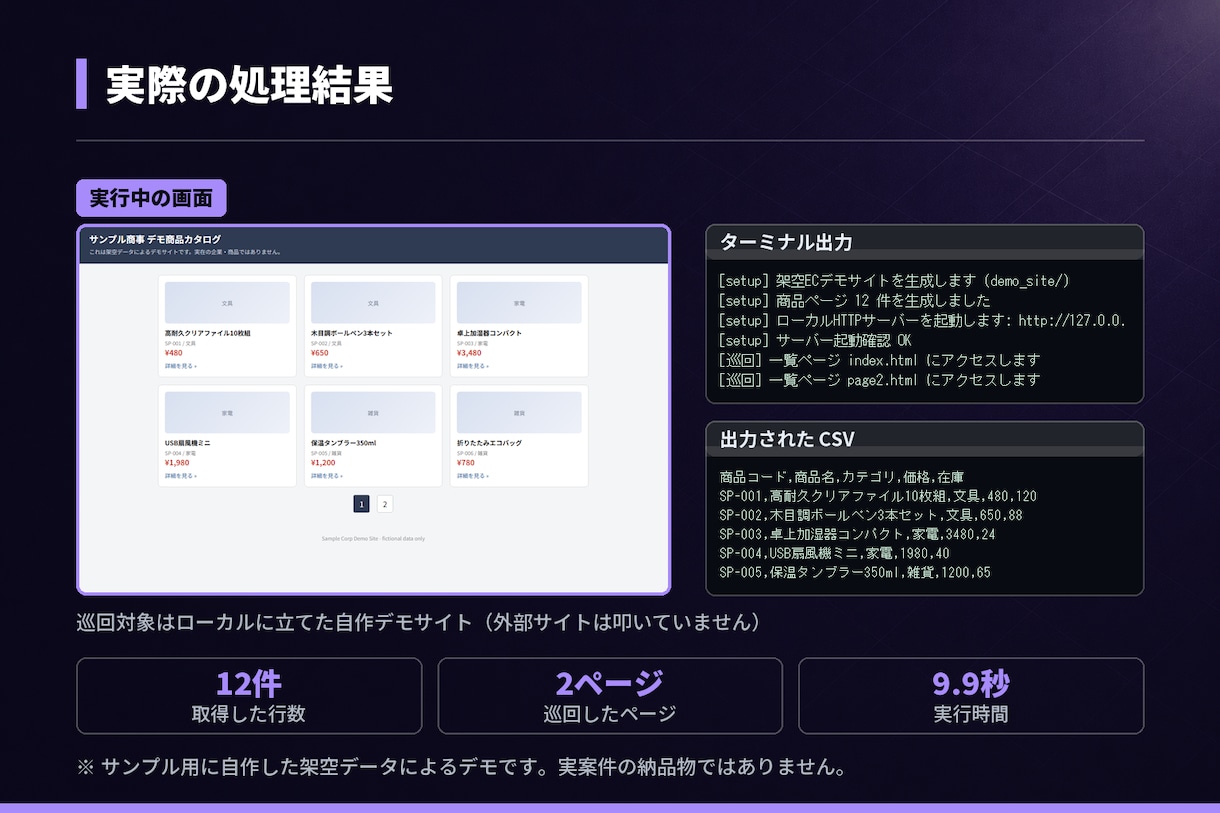Click the CSV row starting with SP-003
Screen dimensions: 1220x813
[859, 534]
